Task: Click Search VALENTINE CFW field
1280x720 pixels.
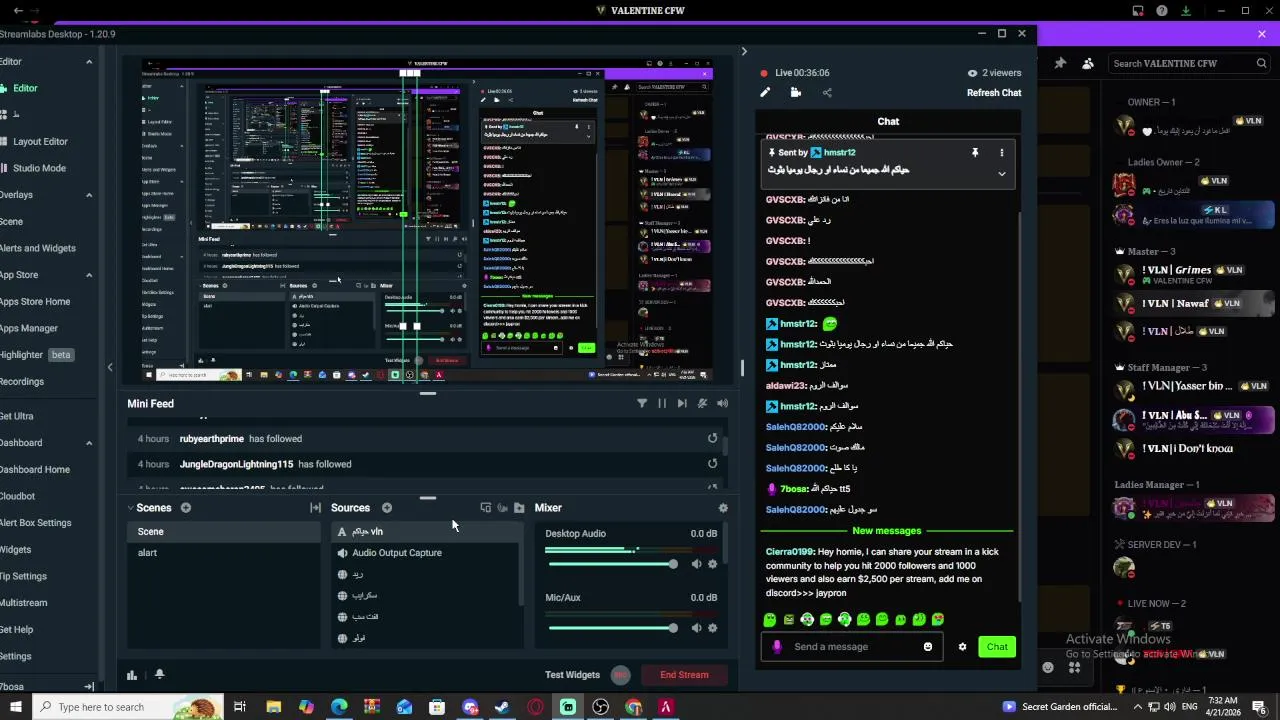Action: tap(1190, 63)
